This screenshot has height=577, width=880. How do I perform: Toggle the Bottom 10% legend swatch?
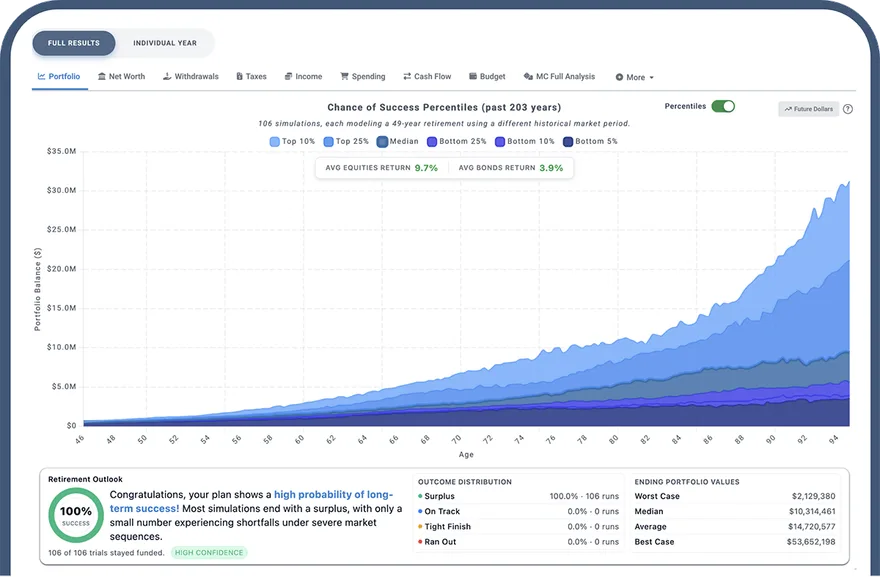[x=500, y=141]
